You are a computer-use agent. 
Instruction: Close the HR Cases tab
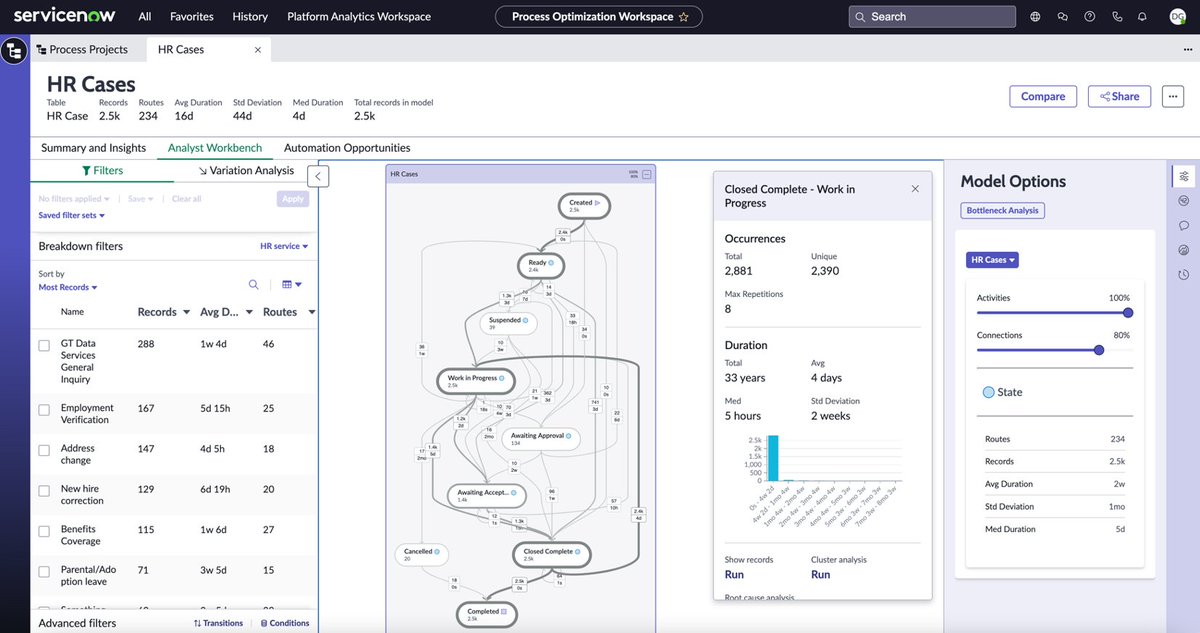pyautogui.click(x=258, y=49)
